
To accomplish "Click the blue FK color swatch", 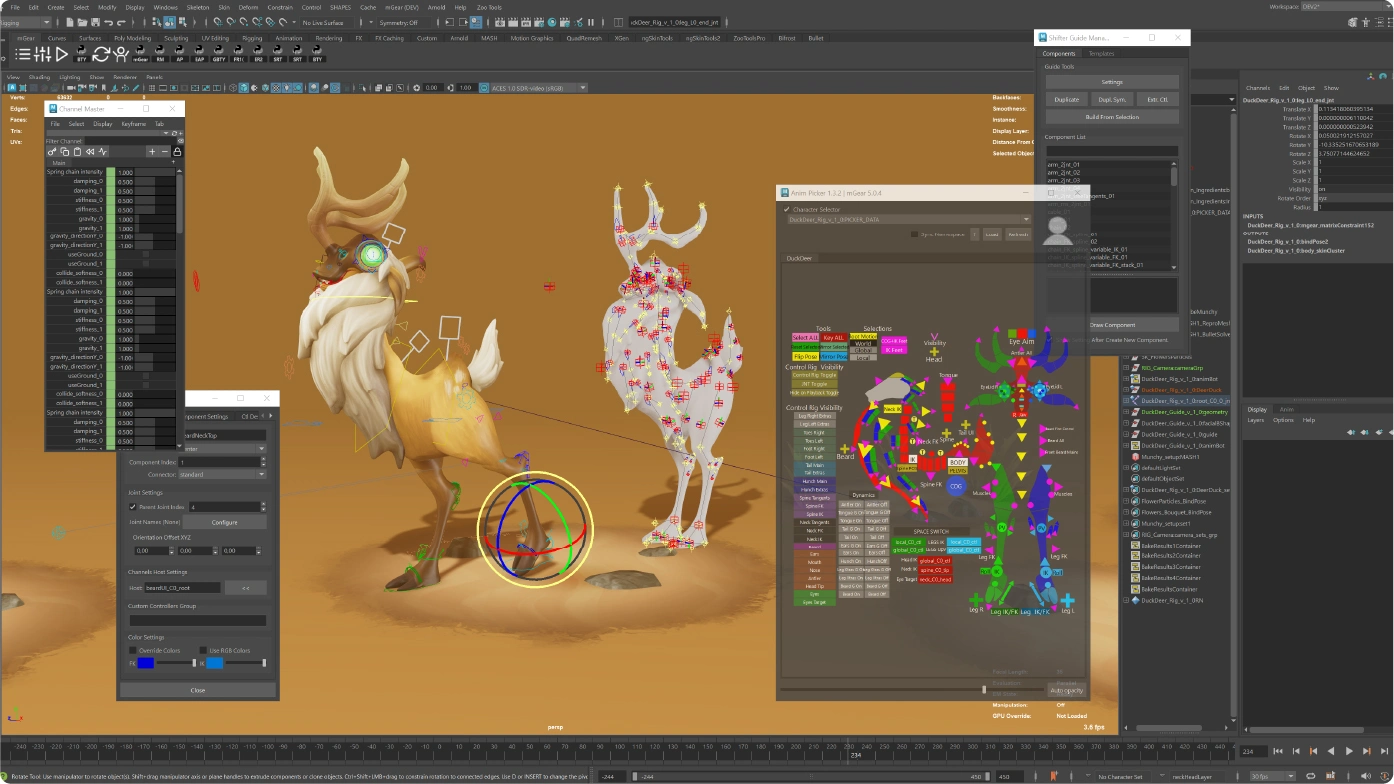I will tap(146, 663).
